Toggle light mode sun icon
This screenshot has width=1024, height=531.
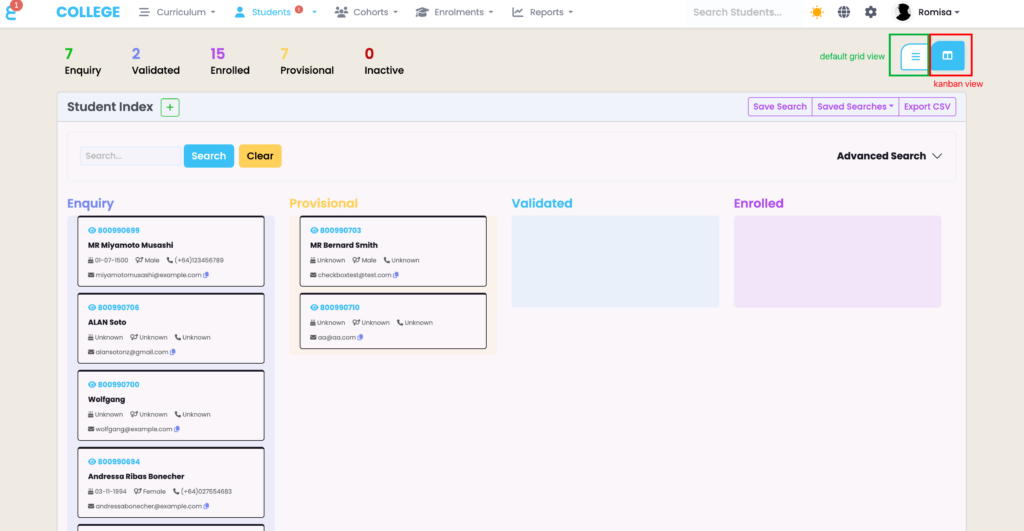(x=817, y=12)
